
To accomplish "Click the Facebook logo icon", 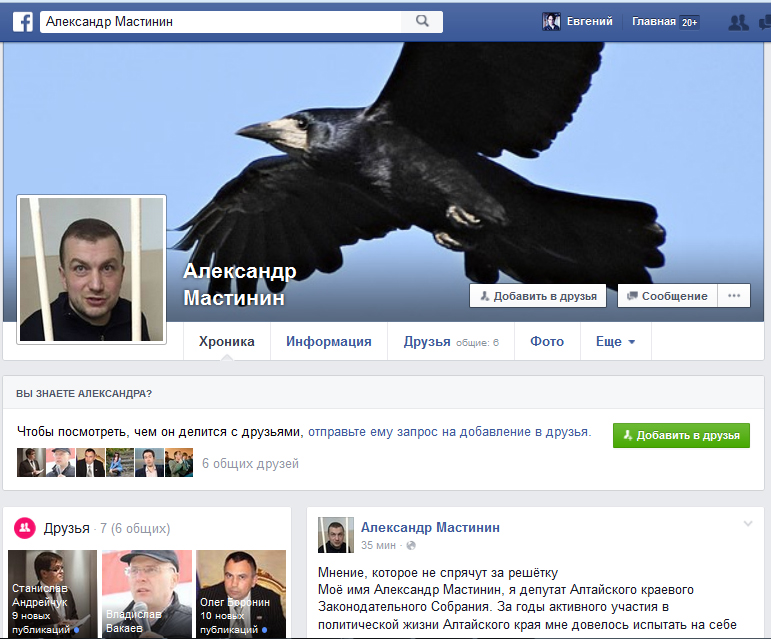I will (22, 22).
